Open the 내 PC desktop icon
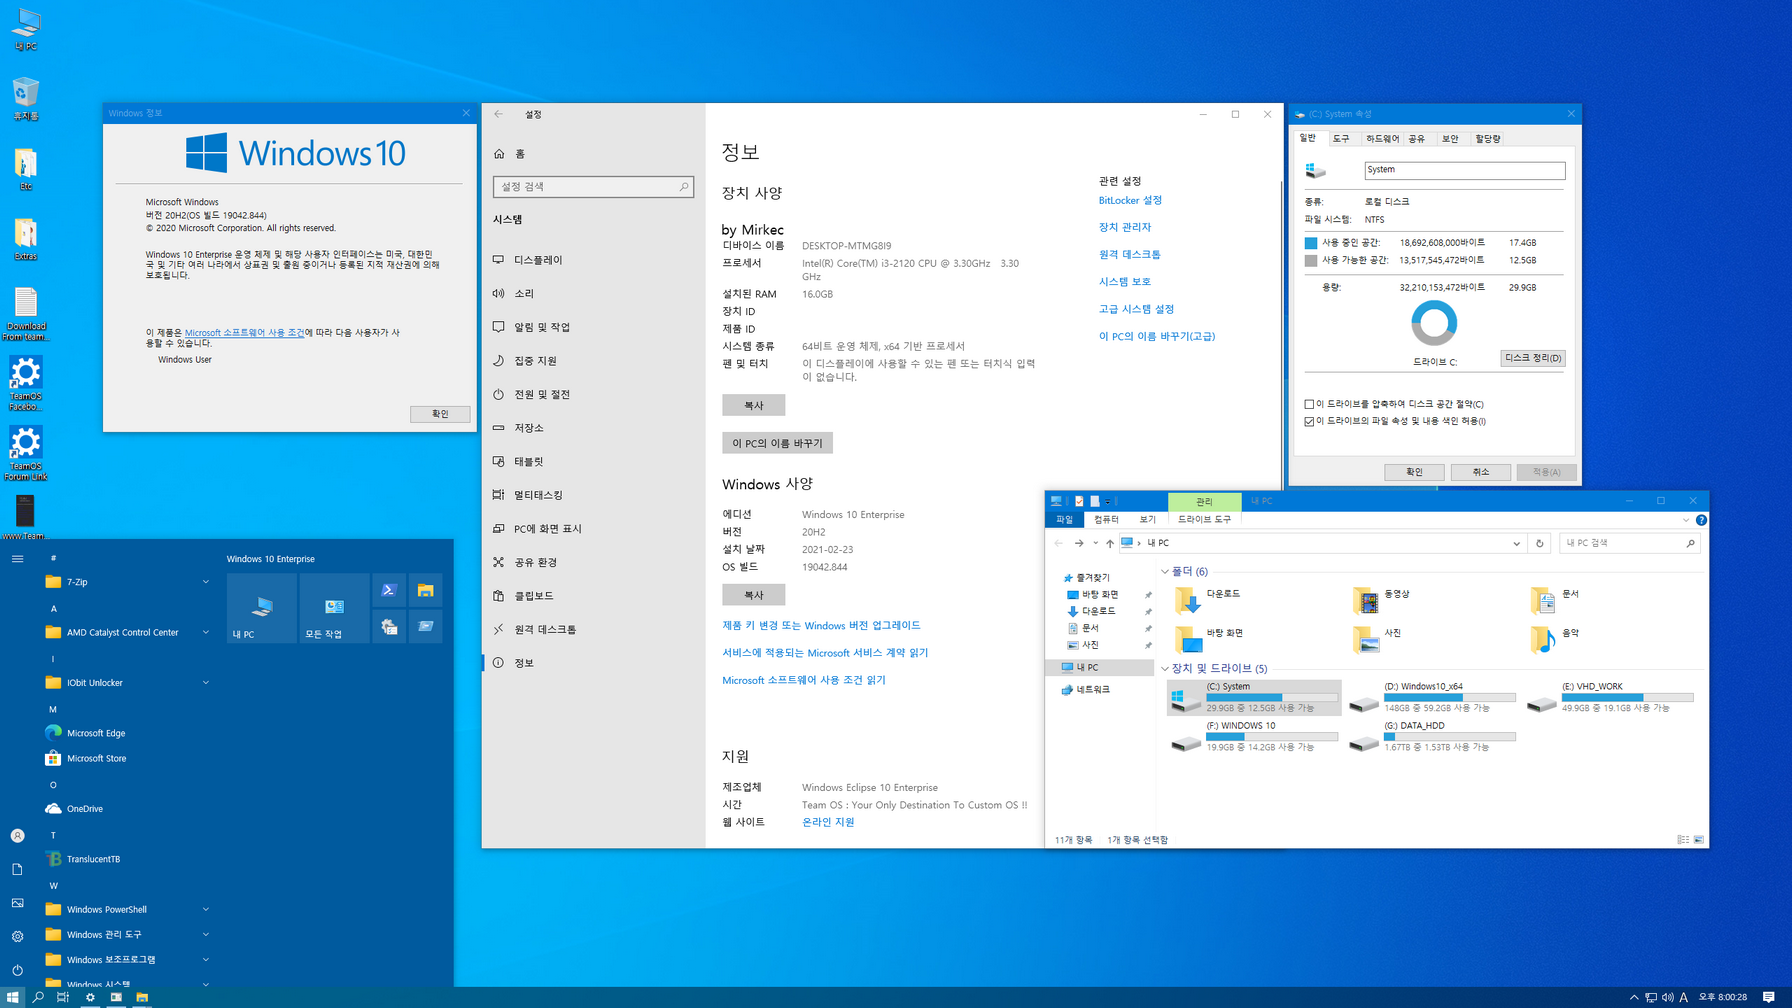 tap(25, 29)
